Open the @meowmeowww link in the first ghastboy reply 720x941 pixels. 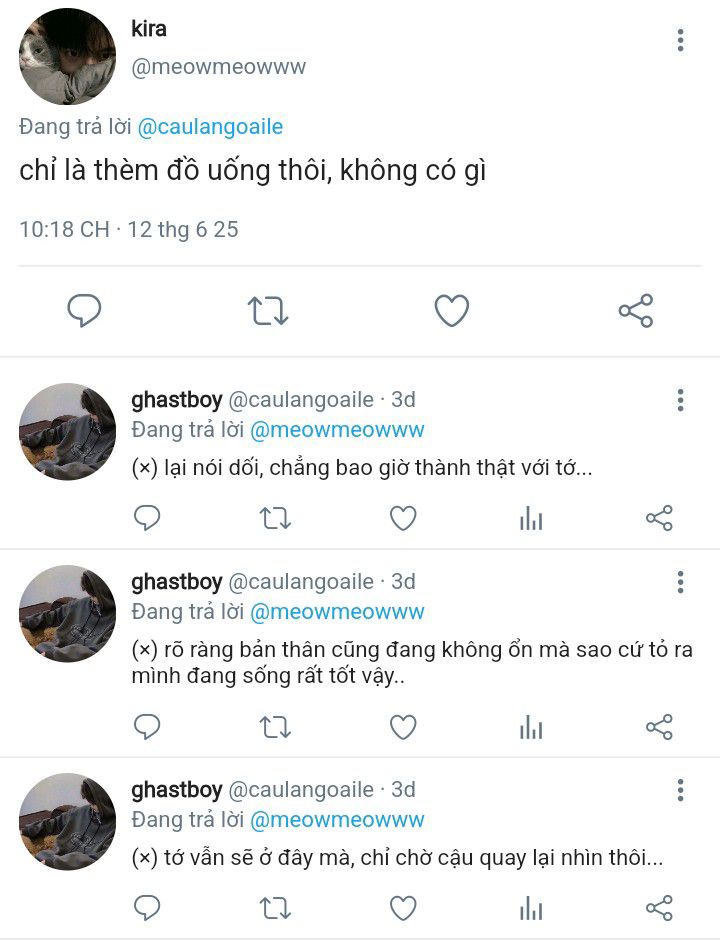pos(337,430)
